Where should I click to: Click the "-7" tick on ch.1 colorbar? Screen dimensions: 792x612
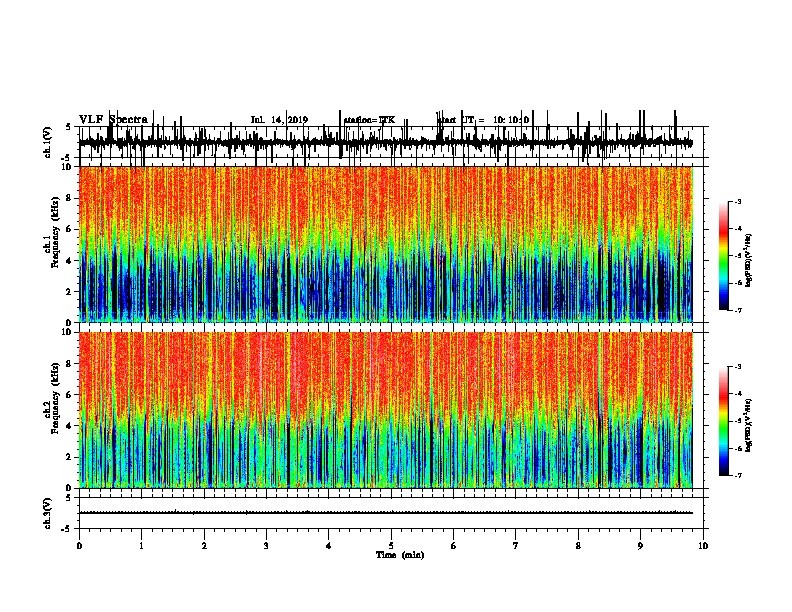pyautogui.click(x=737, y=310)
